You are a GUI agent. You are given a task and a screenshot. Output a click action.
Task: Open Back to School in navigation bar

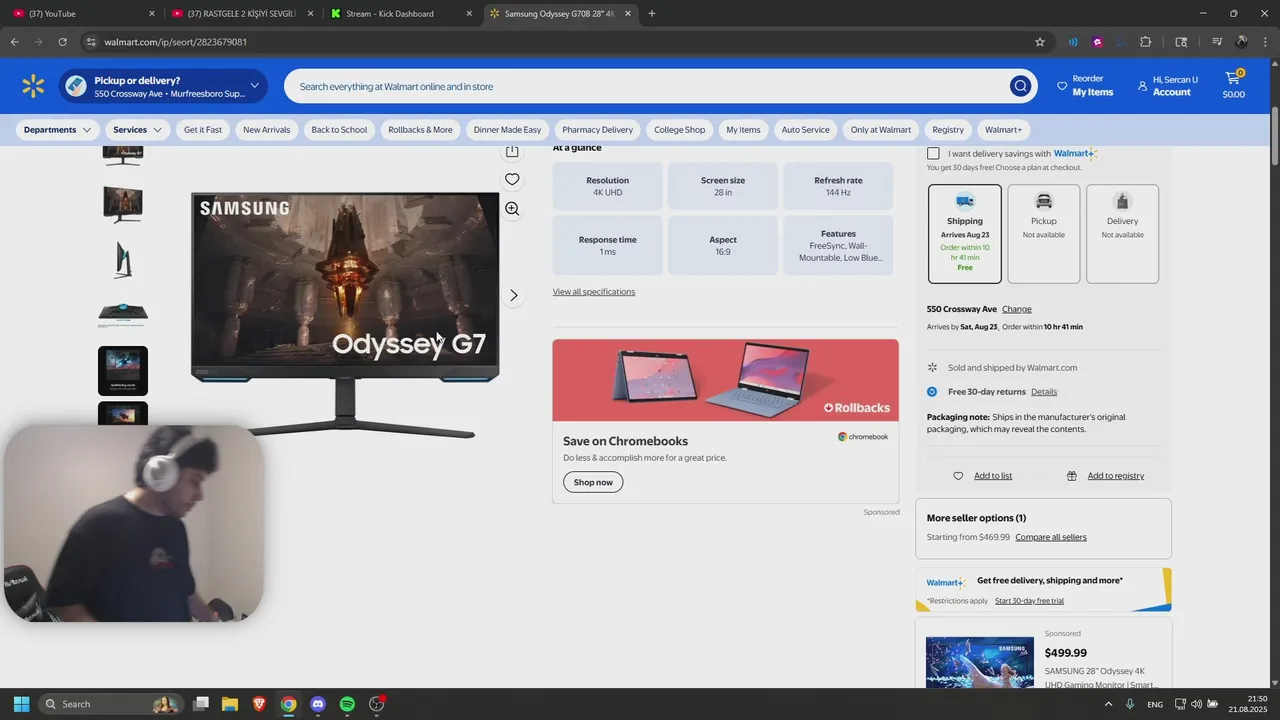[339, 130]
